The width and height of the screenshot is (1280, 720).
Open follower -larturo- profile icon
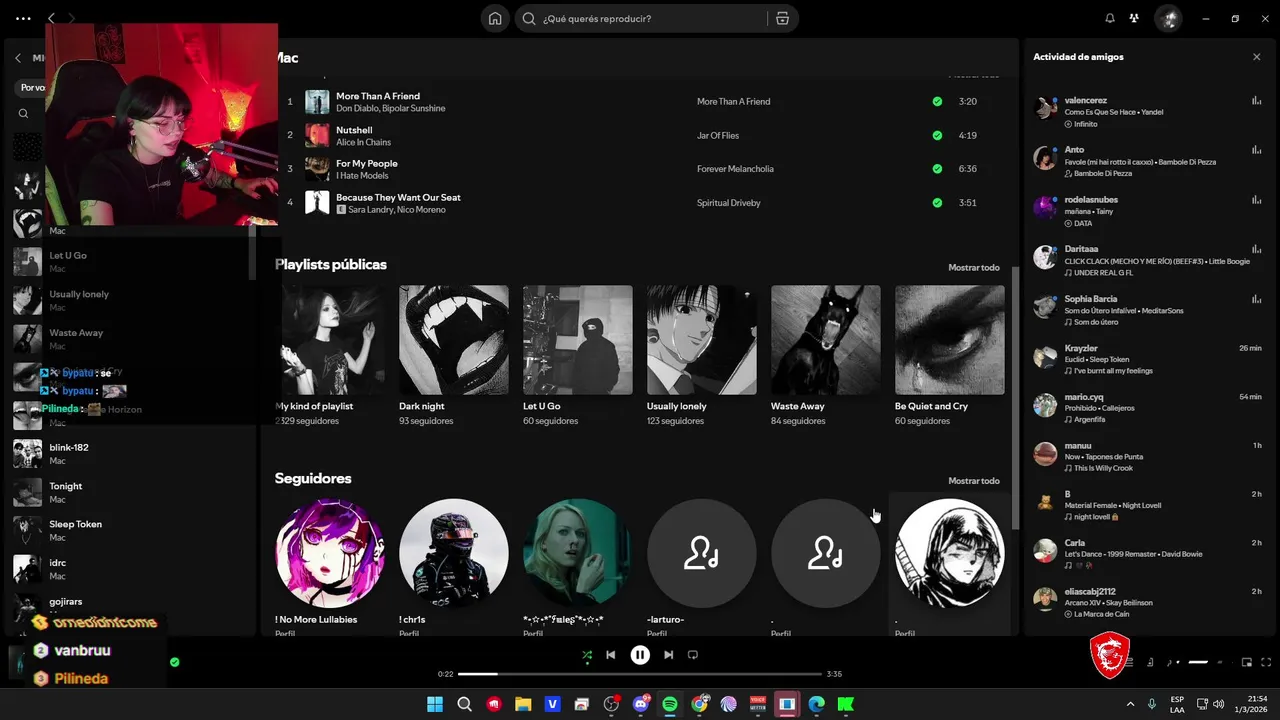point(702,553)
